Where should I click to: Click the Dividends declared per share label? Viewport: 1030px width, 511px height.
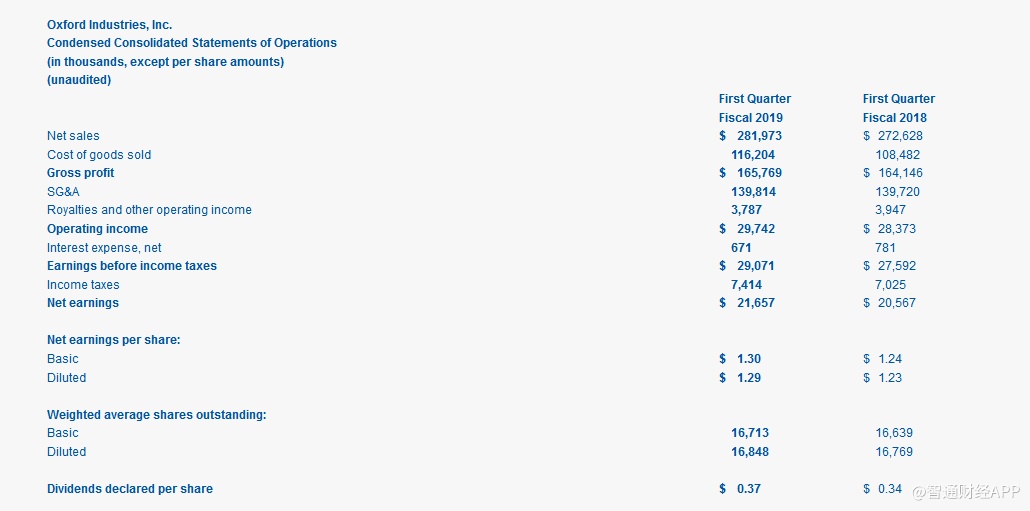click(x=130, y=489)
